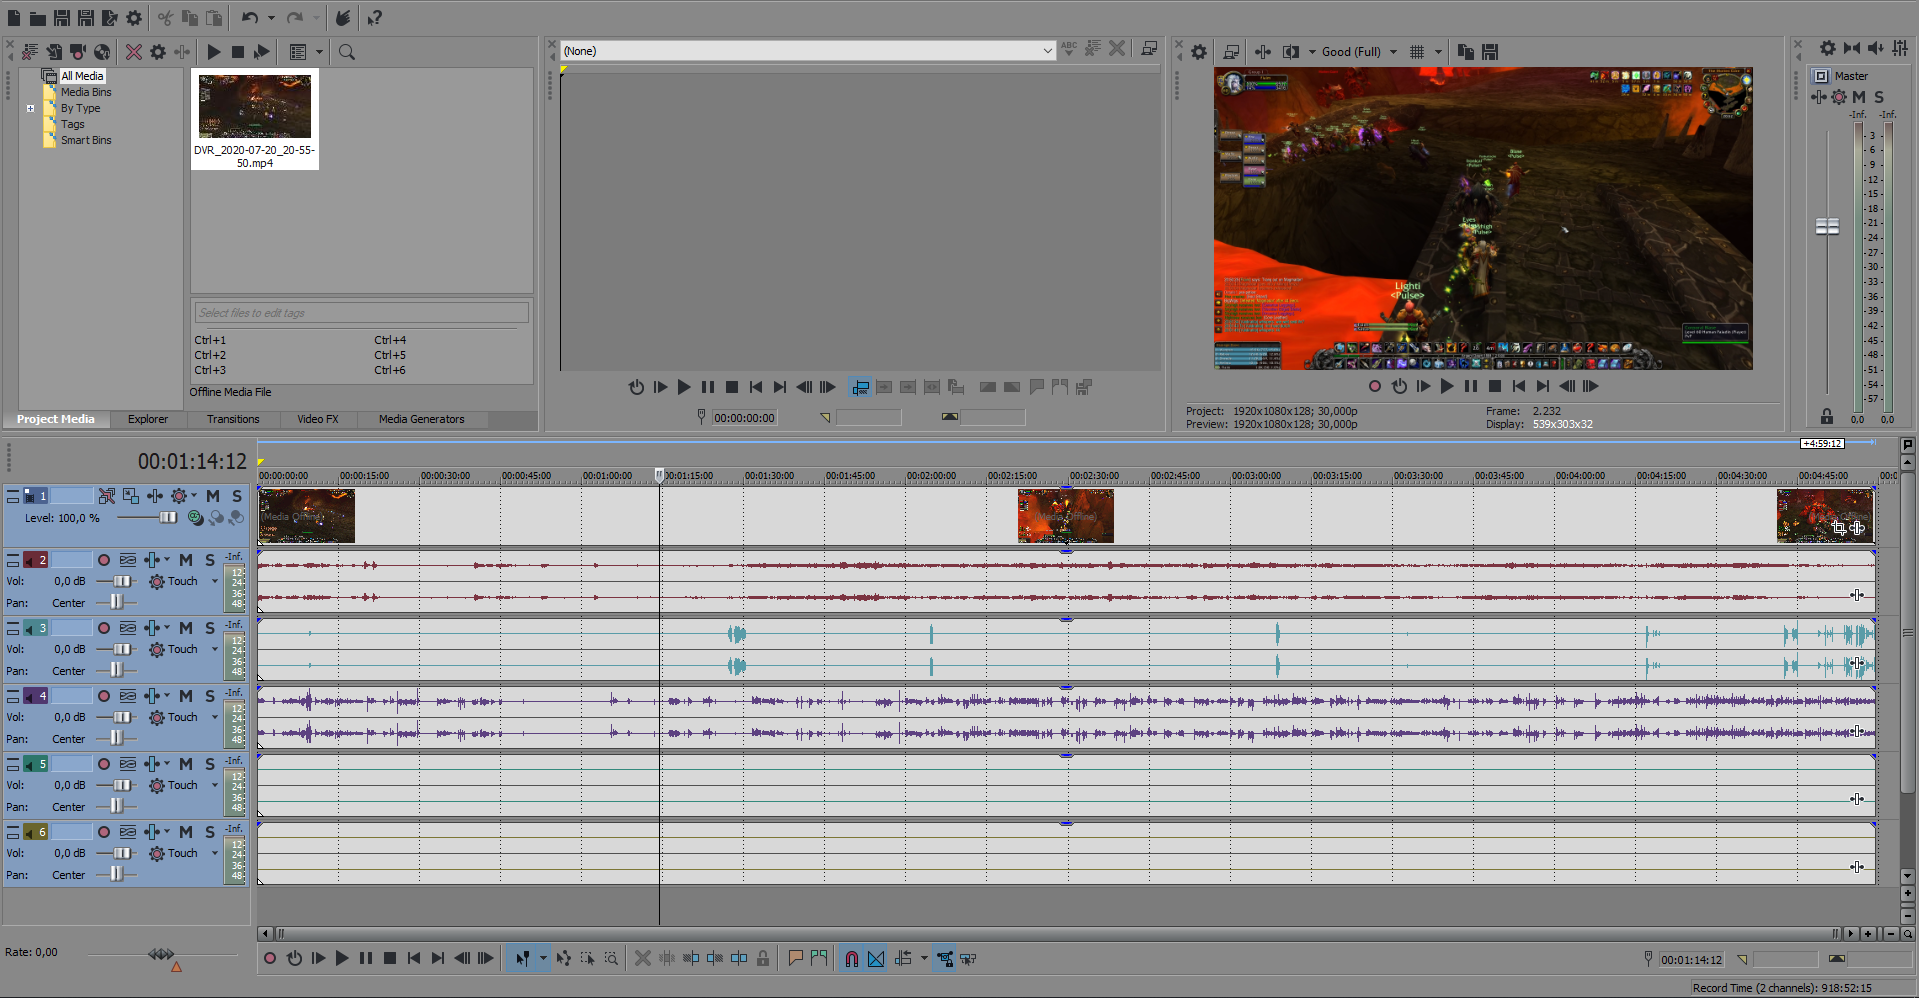Select Media Bins in the tree
The image size is (1919, 998).
tap(86, 92)
